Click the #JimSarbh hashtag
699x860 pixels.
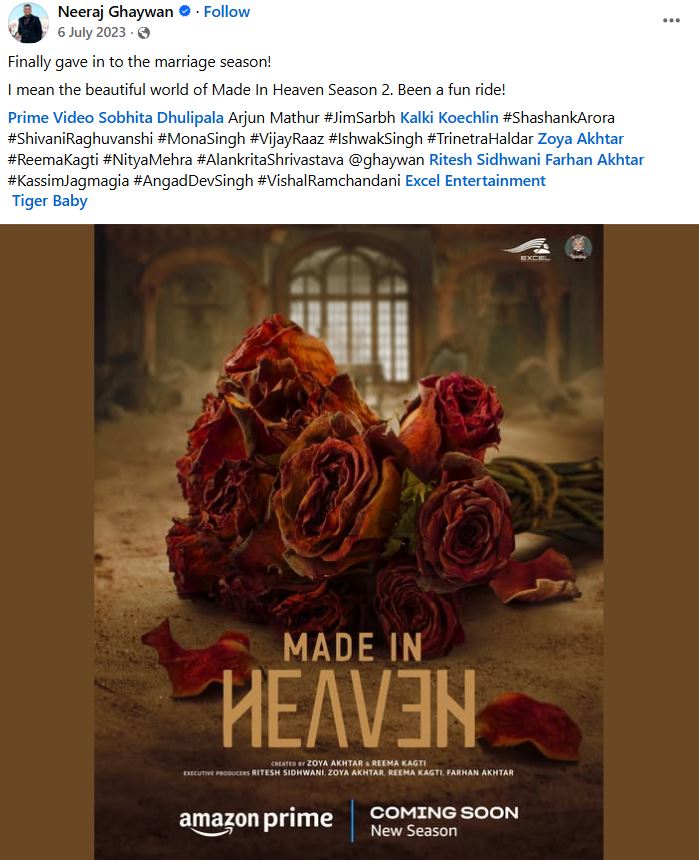(x=359, y=117)
